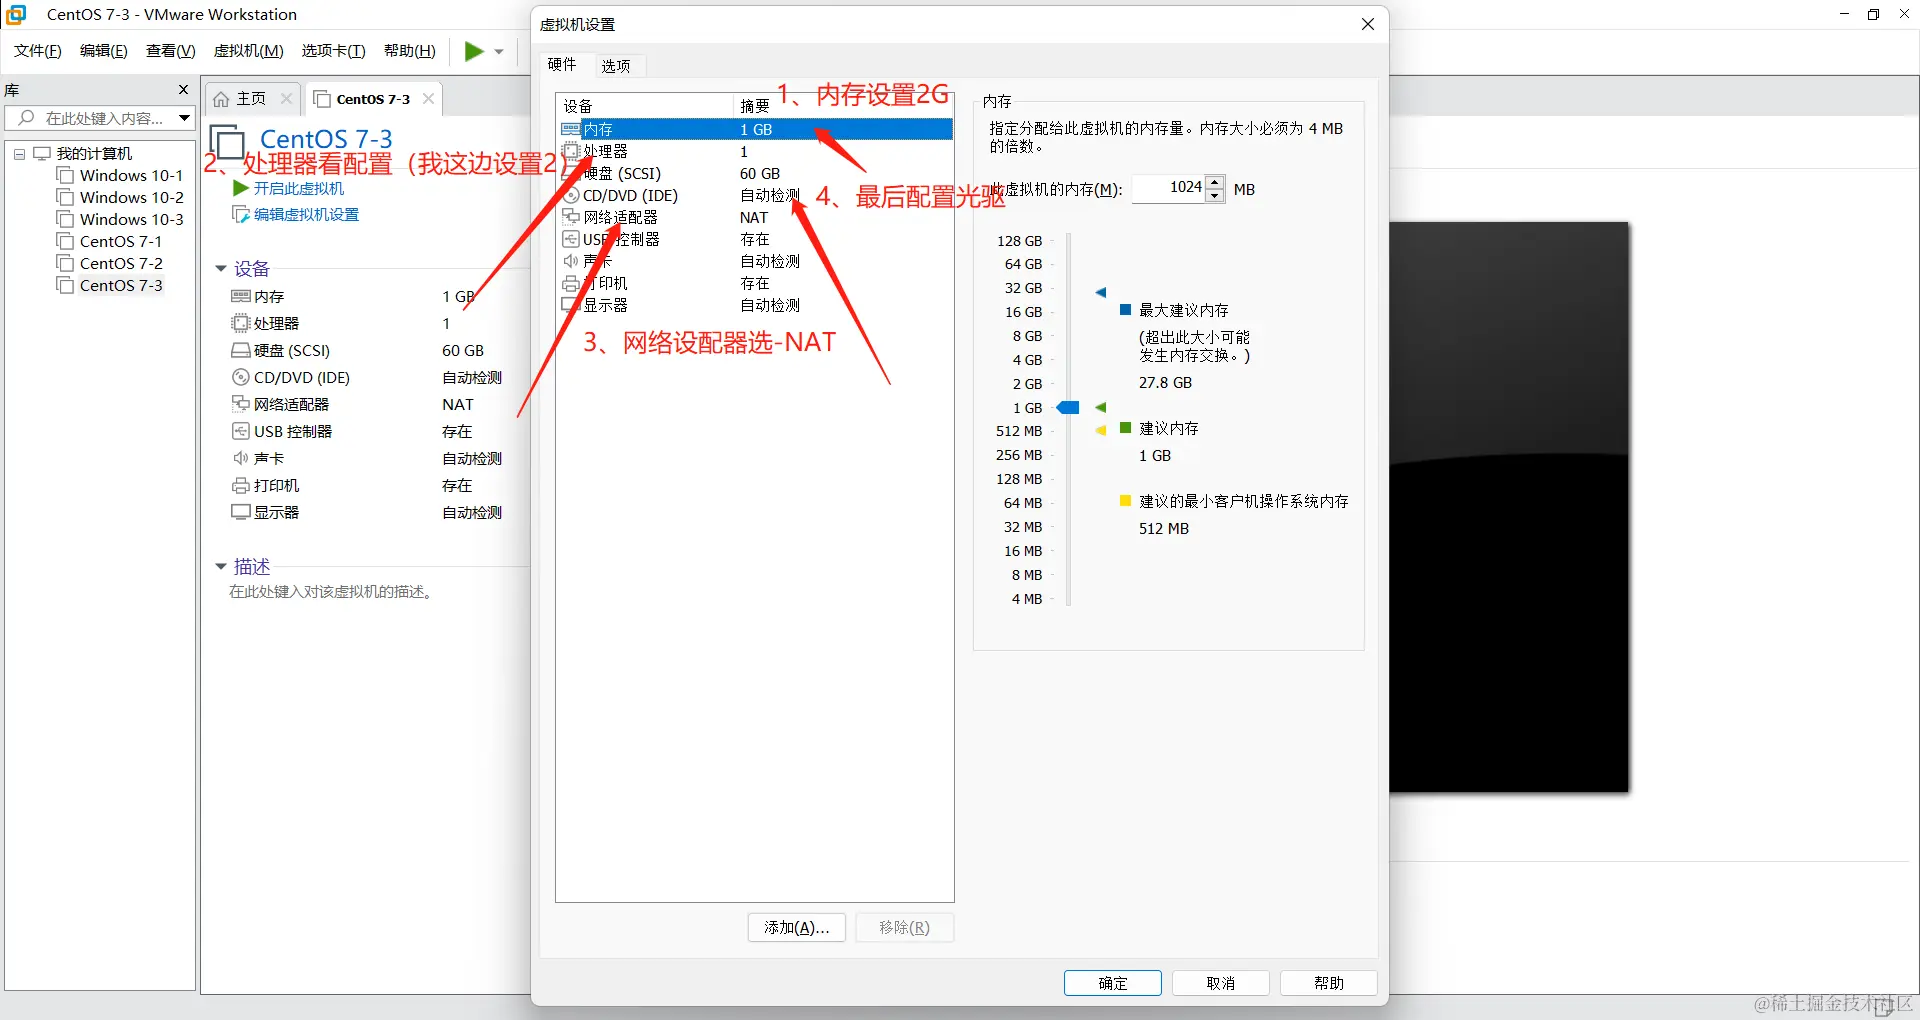Click the 声卡 sound card icon in main window
The height and width of the screenshot is (1020, 1920).
click(x=240, y=458)
